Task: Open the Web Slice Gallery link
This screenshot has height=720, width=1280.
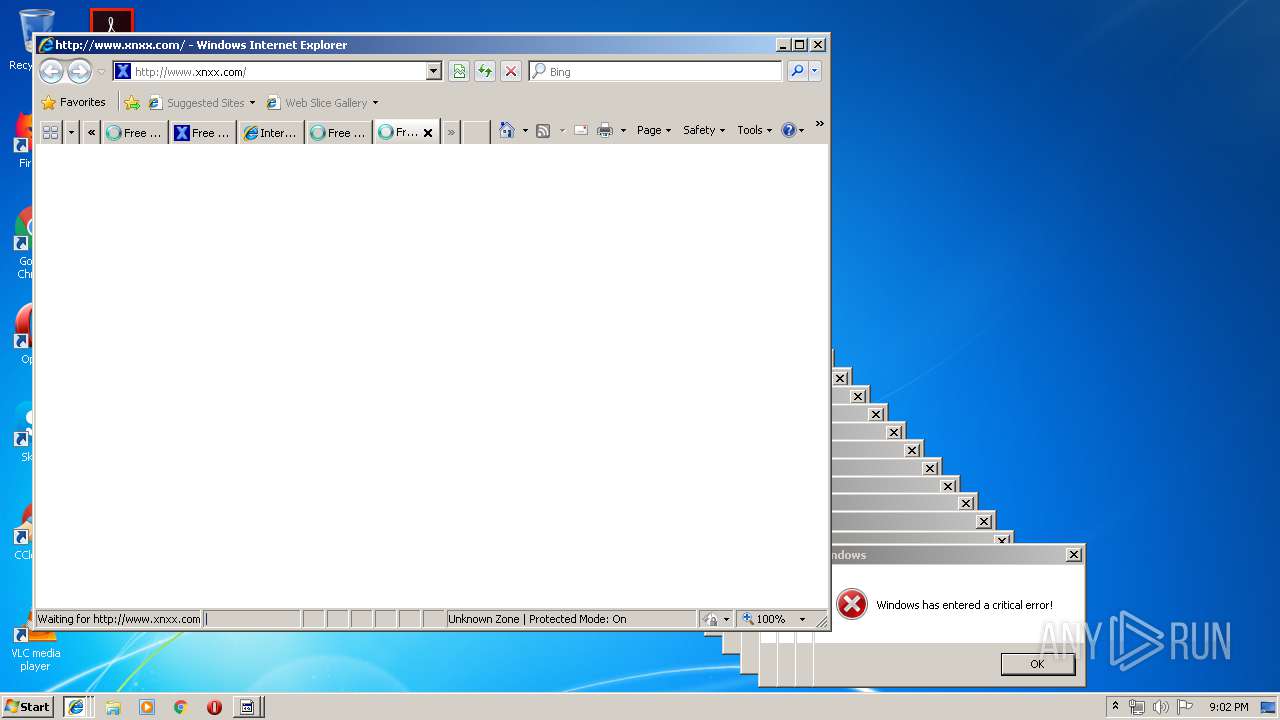Action: coord(322,102)
